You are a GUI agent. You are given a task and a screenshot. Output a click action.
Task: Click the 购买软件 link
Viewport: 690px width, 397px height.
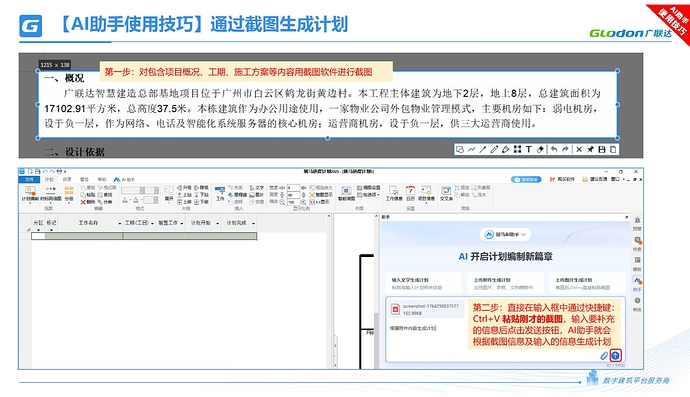pos(562,180)
